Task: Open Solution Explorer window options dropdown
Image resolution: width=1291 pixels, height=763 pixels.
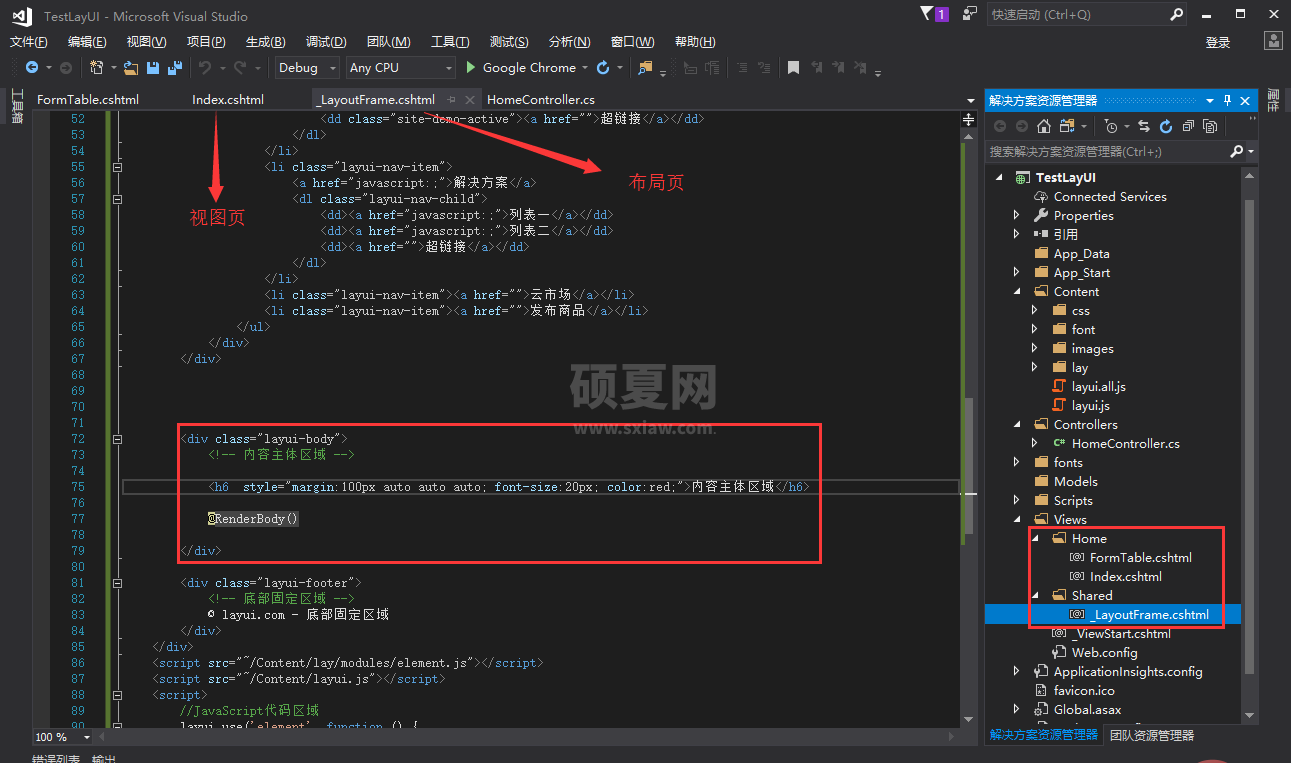Action: (x=1210, y=100)
